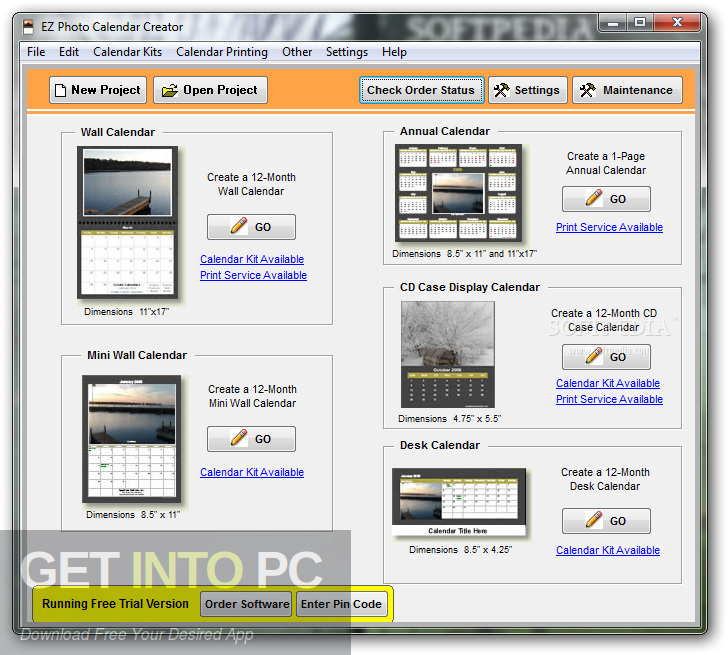Open the Other menu
728x655 pixels.
point(297,52)
